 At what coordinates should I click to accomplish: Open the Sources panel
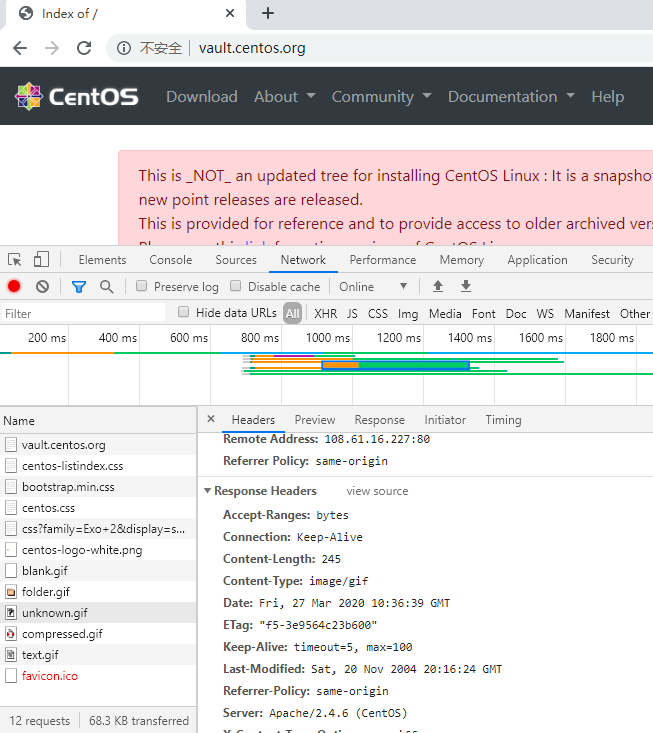(236, 260)
